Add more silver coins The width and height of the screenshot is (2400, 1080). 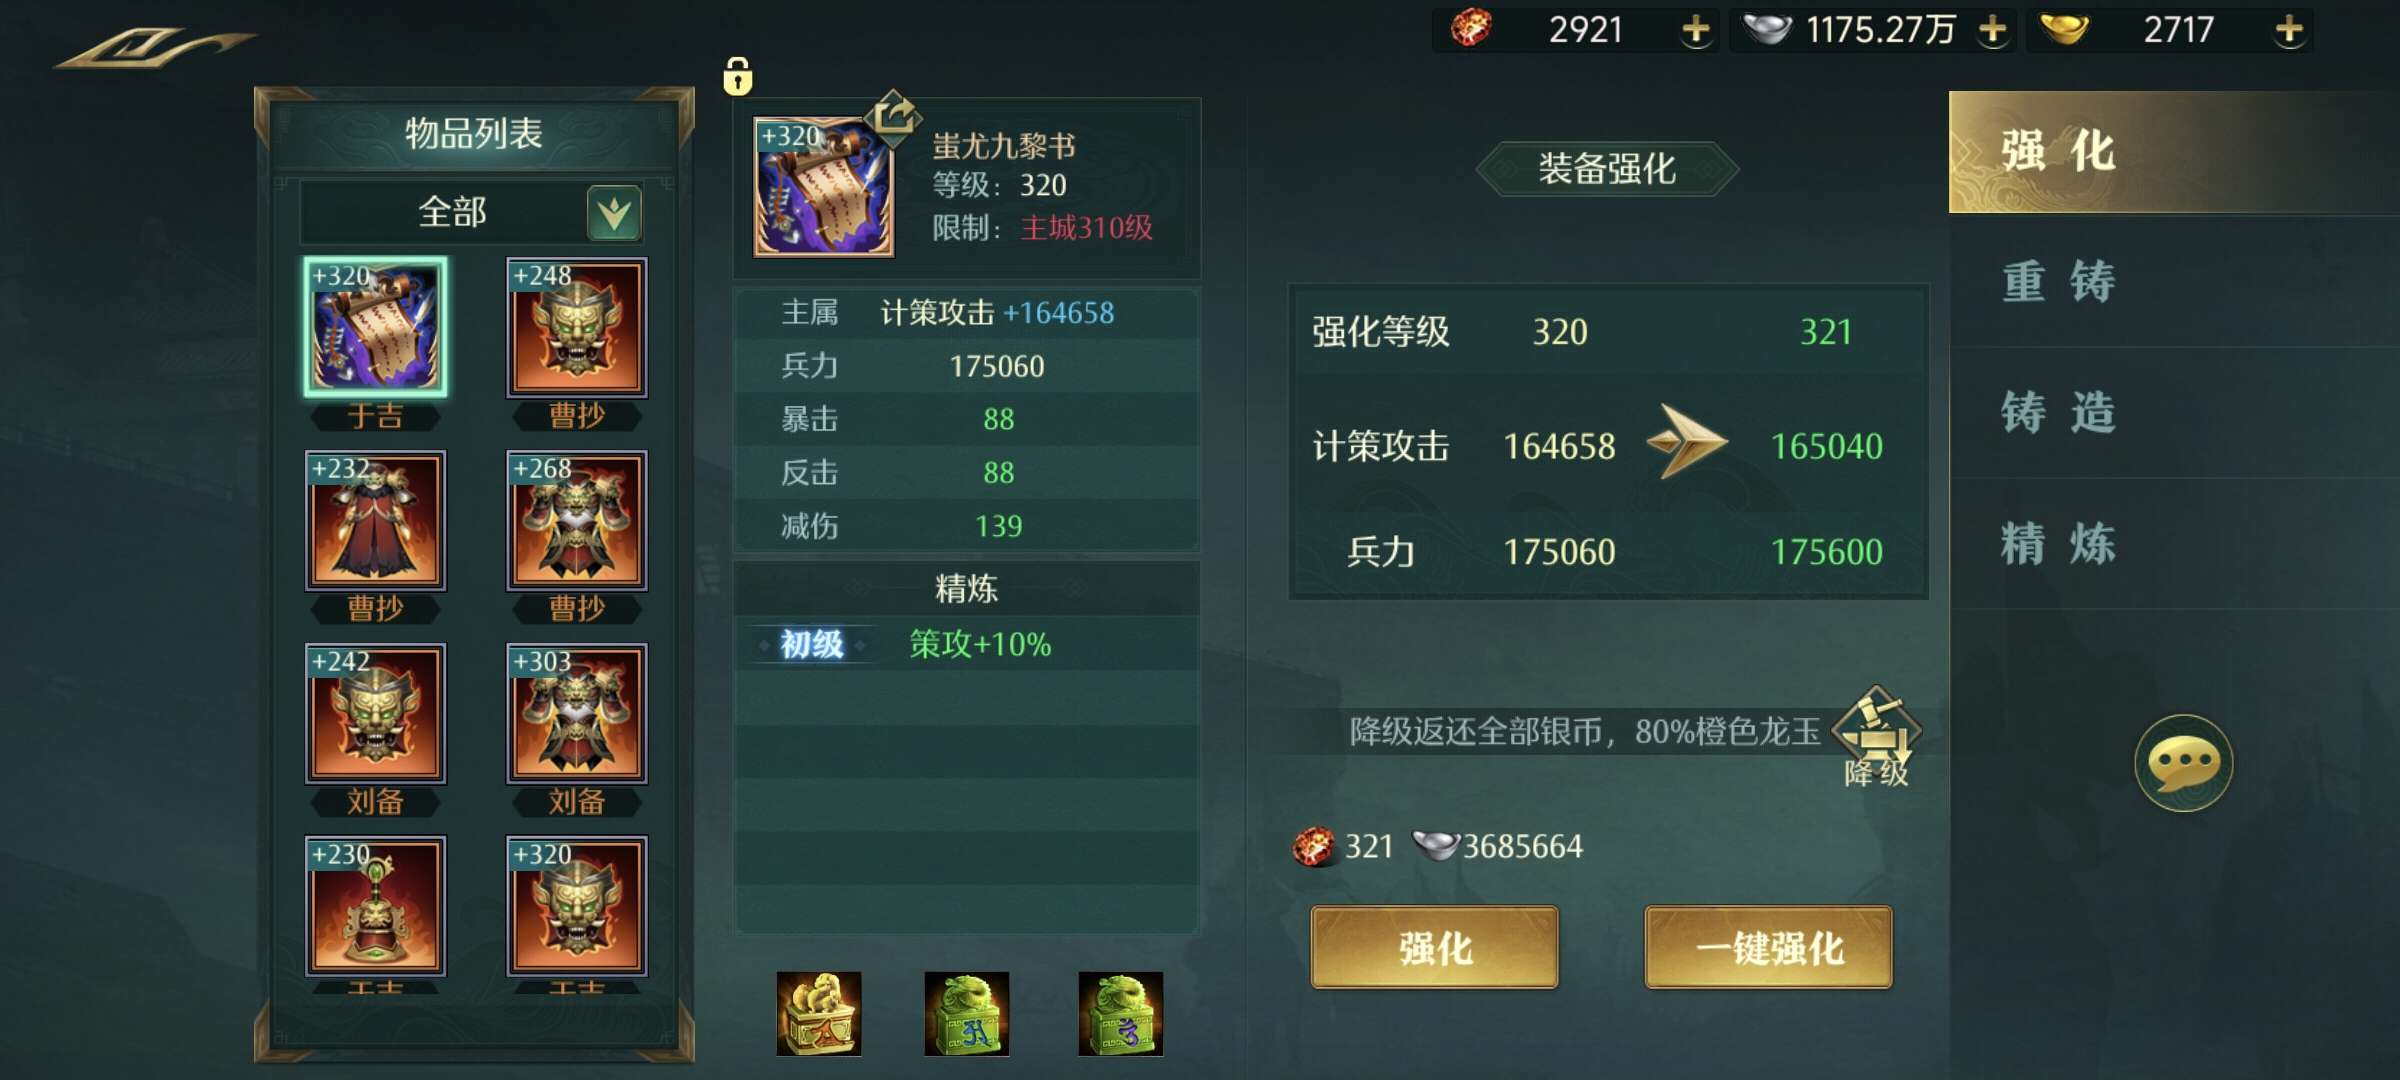pyautogui.click(x=1992, y=30)
